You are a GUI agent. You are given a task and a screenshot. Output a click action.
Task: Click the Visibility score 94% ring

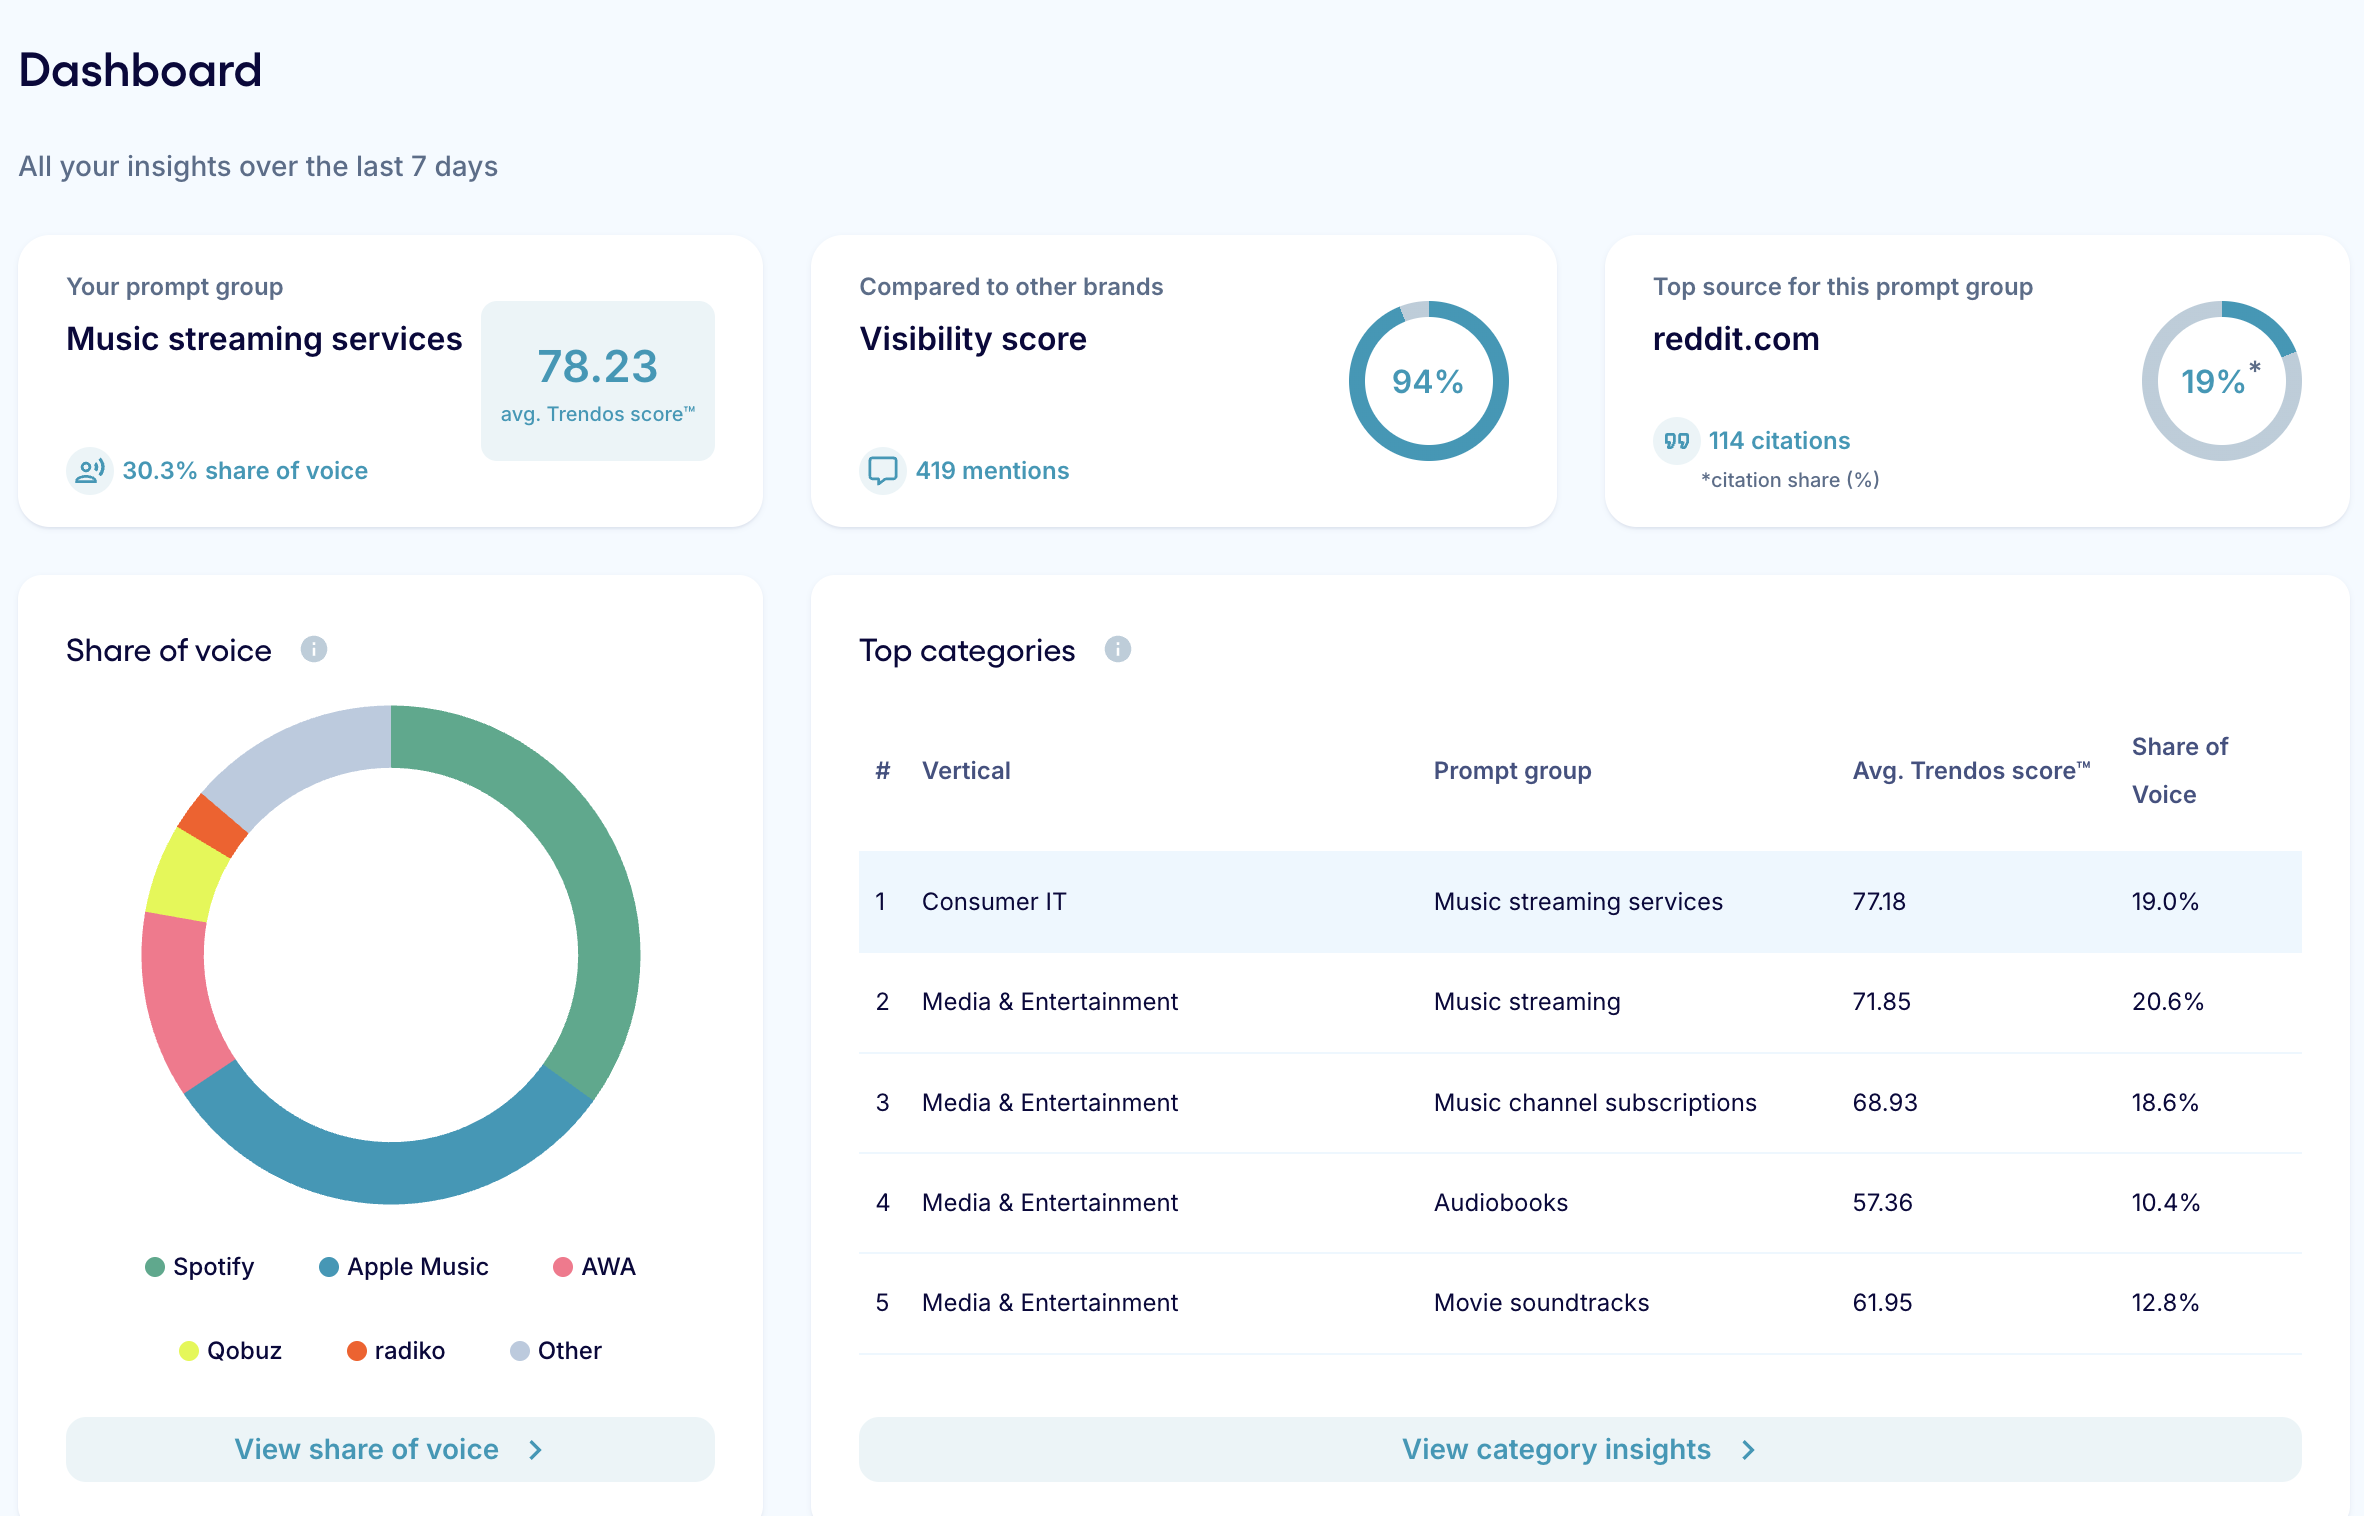1427,381
